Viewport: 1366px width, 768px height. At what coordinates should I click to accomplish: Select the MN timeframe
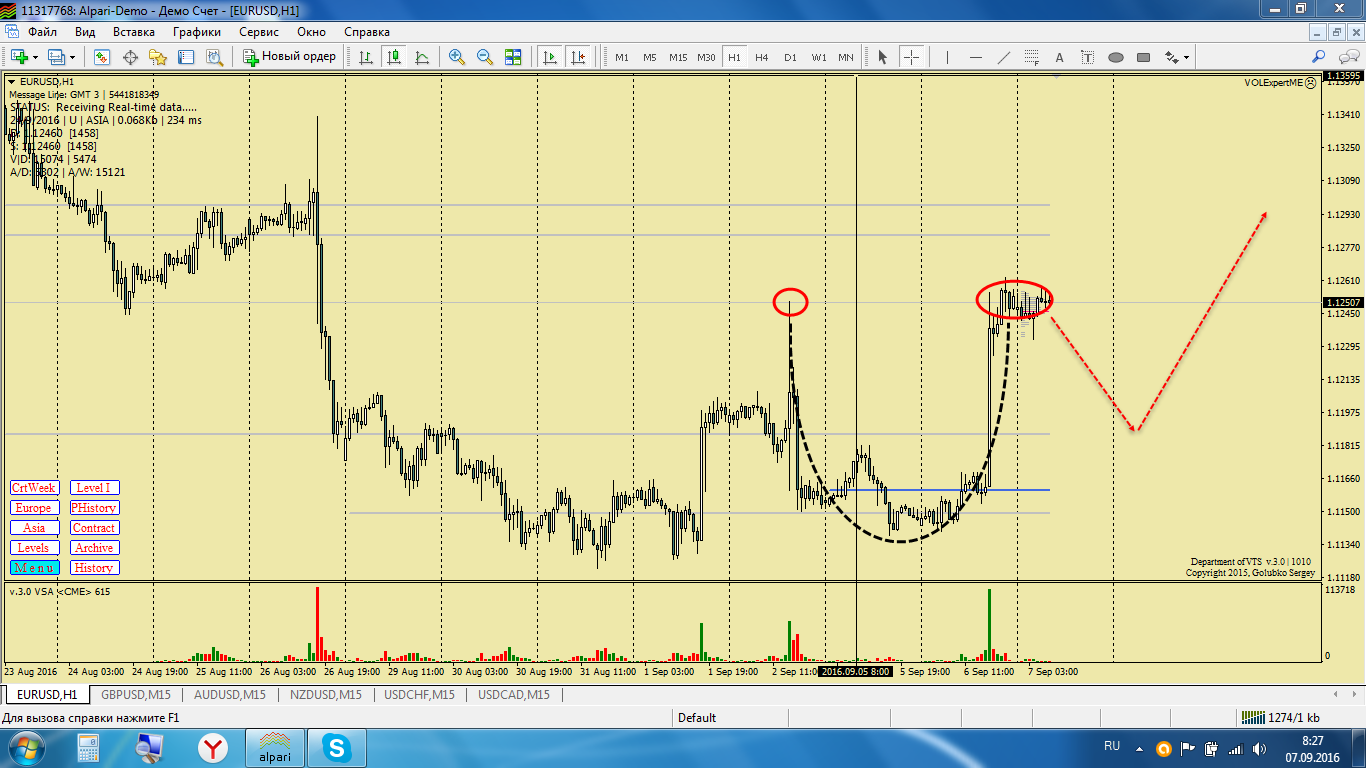coord(846,57)
